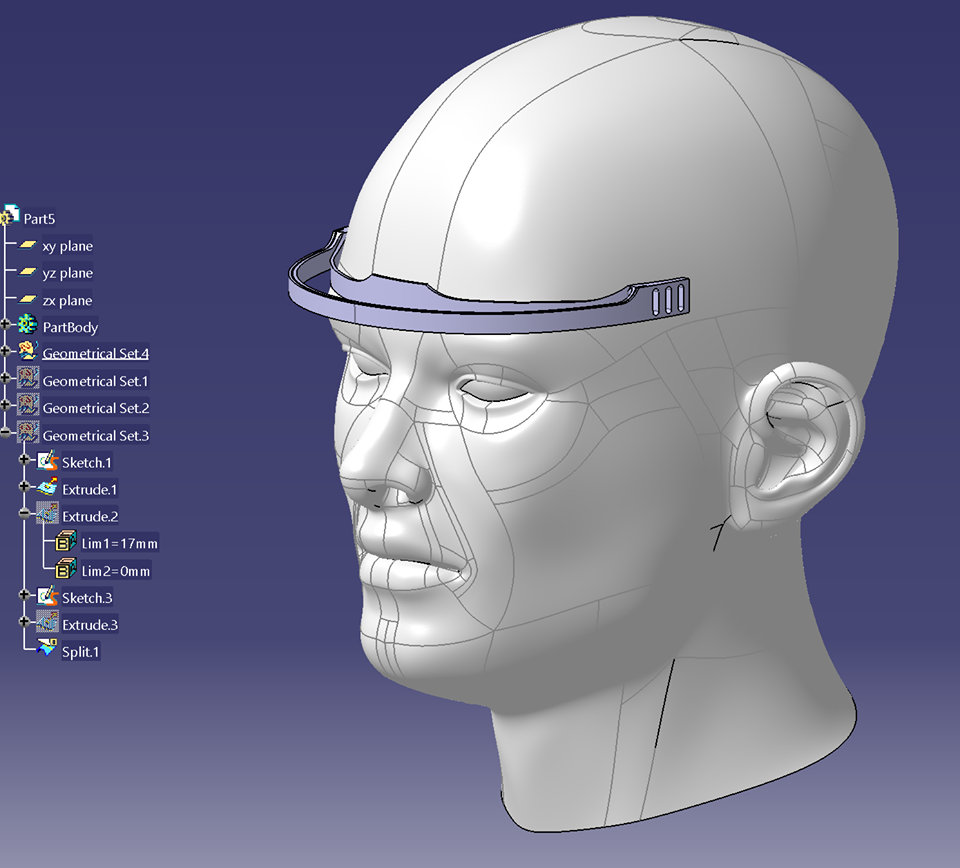Collapse the Geometrical Set.3 node

point(6,433)
